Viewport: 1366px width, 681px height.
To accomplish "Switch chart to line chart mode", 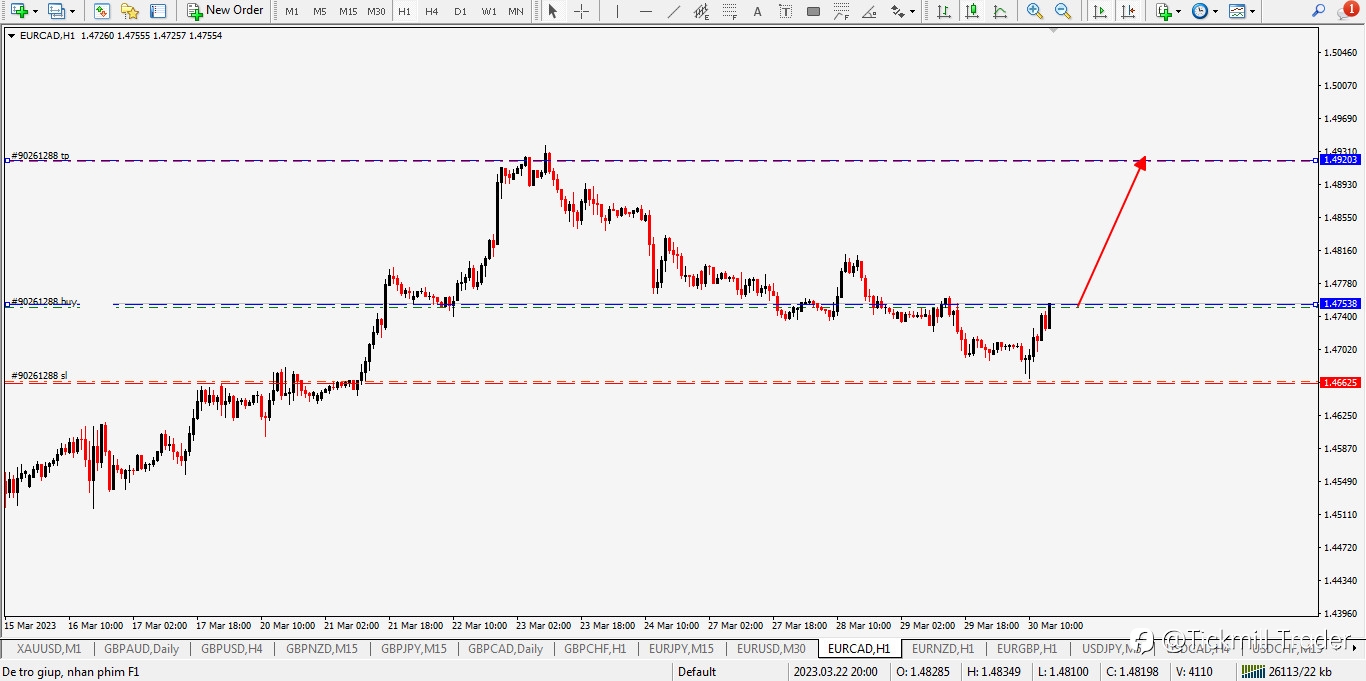I will (x=999, y=11).
